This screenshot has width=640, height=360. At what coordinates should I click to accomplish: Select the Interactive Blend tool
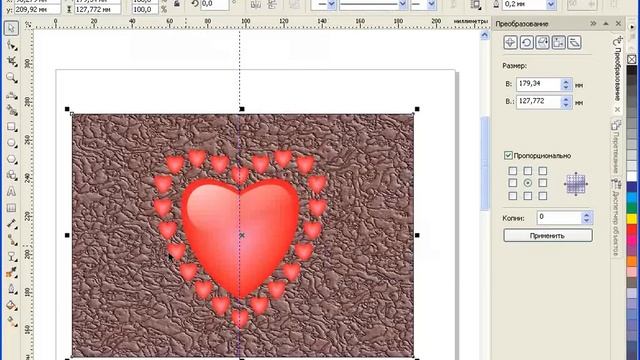coord(11,256)
